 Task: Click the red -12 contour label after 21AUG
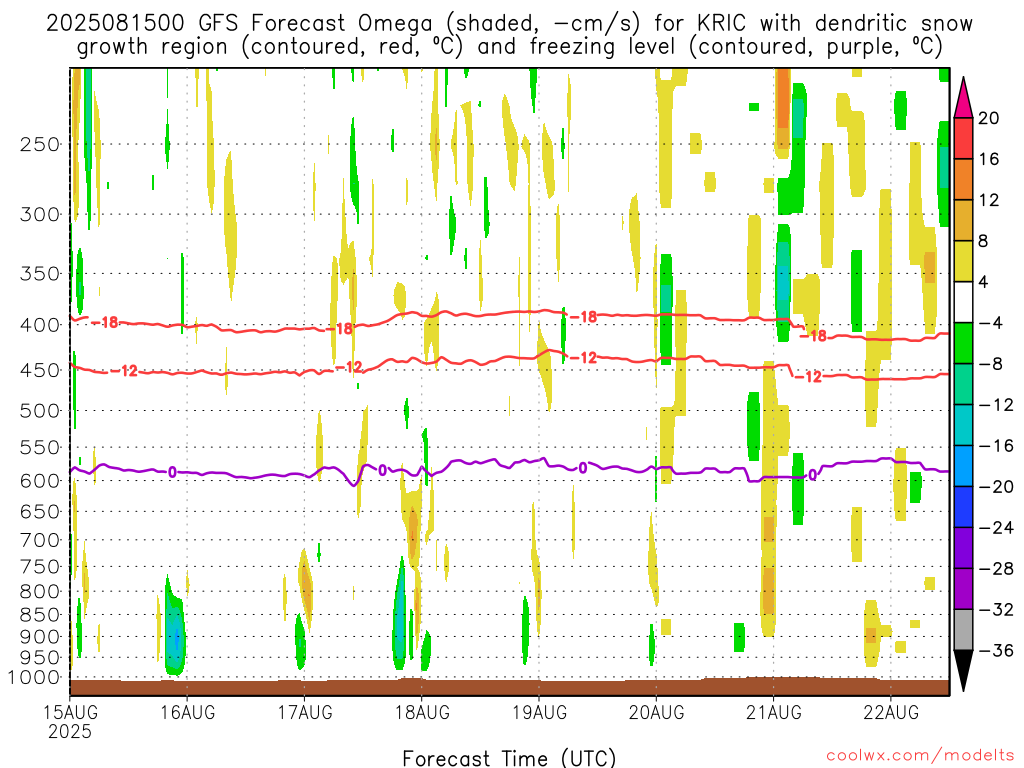coord(808,377)
